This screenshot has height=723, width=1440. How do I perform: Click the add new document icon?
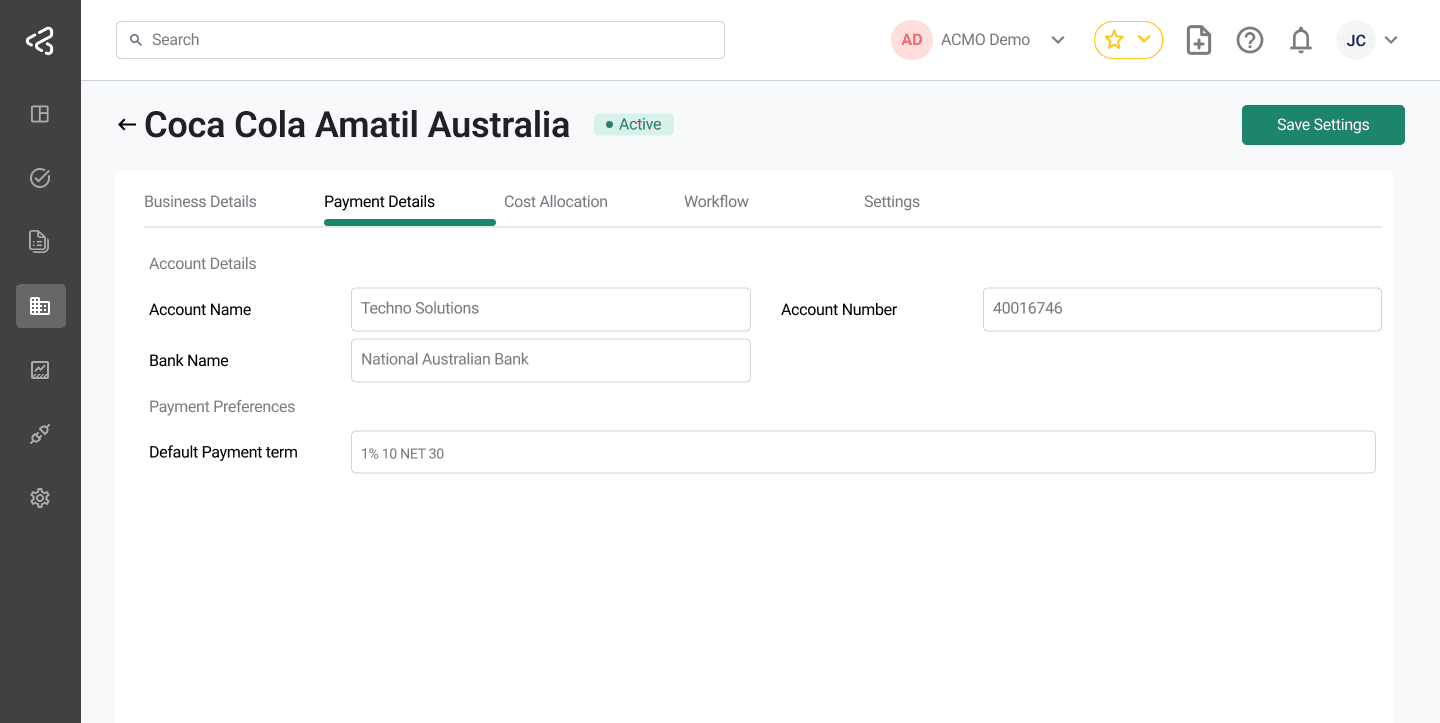click(1199, 40)
